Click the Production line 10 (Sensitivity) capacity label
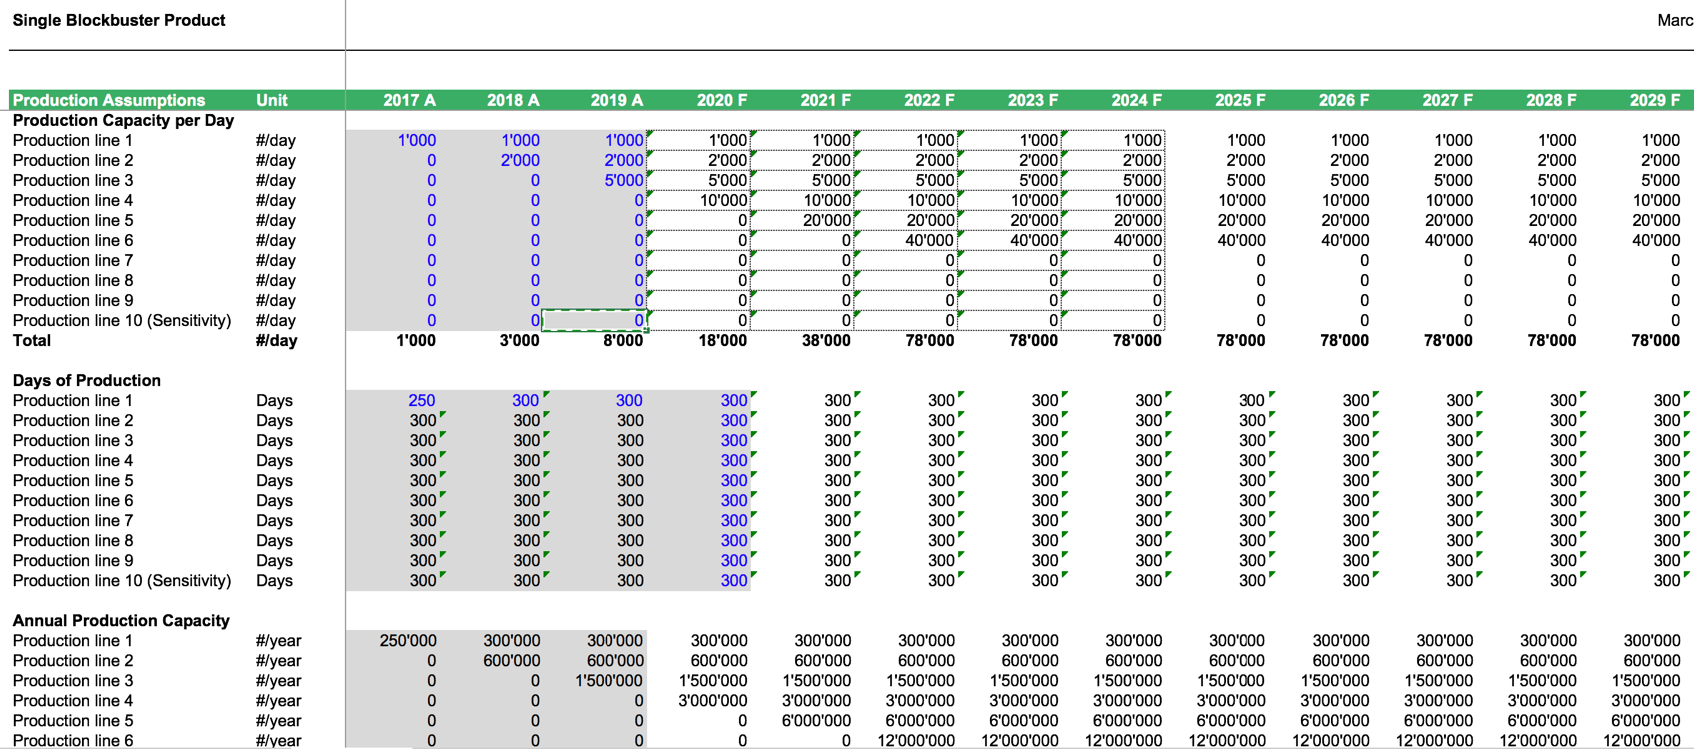Image resolution: width=1694 pixels, height=749 pixels. tap(121, 320)
